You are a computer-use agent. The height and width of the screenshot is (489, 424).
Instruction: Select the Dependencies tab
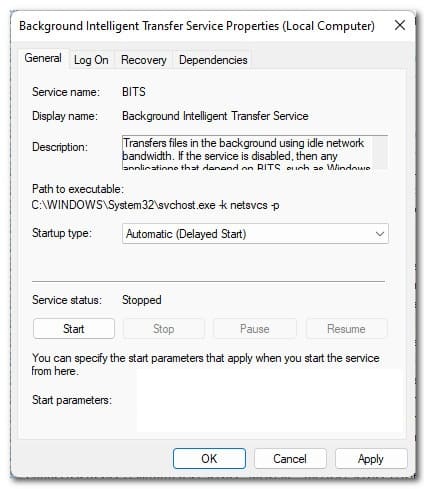(x=213, y=60)
